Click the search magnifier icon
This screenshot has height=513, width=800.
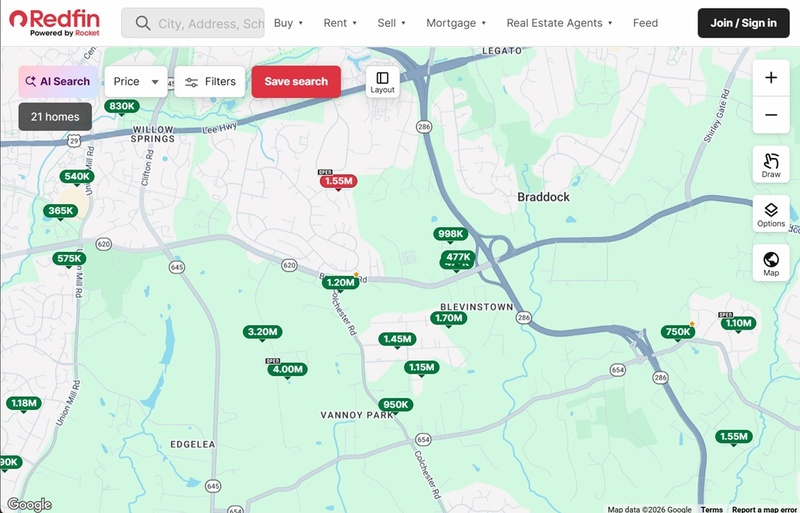point(143,23)
